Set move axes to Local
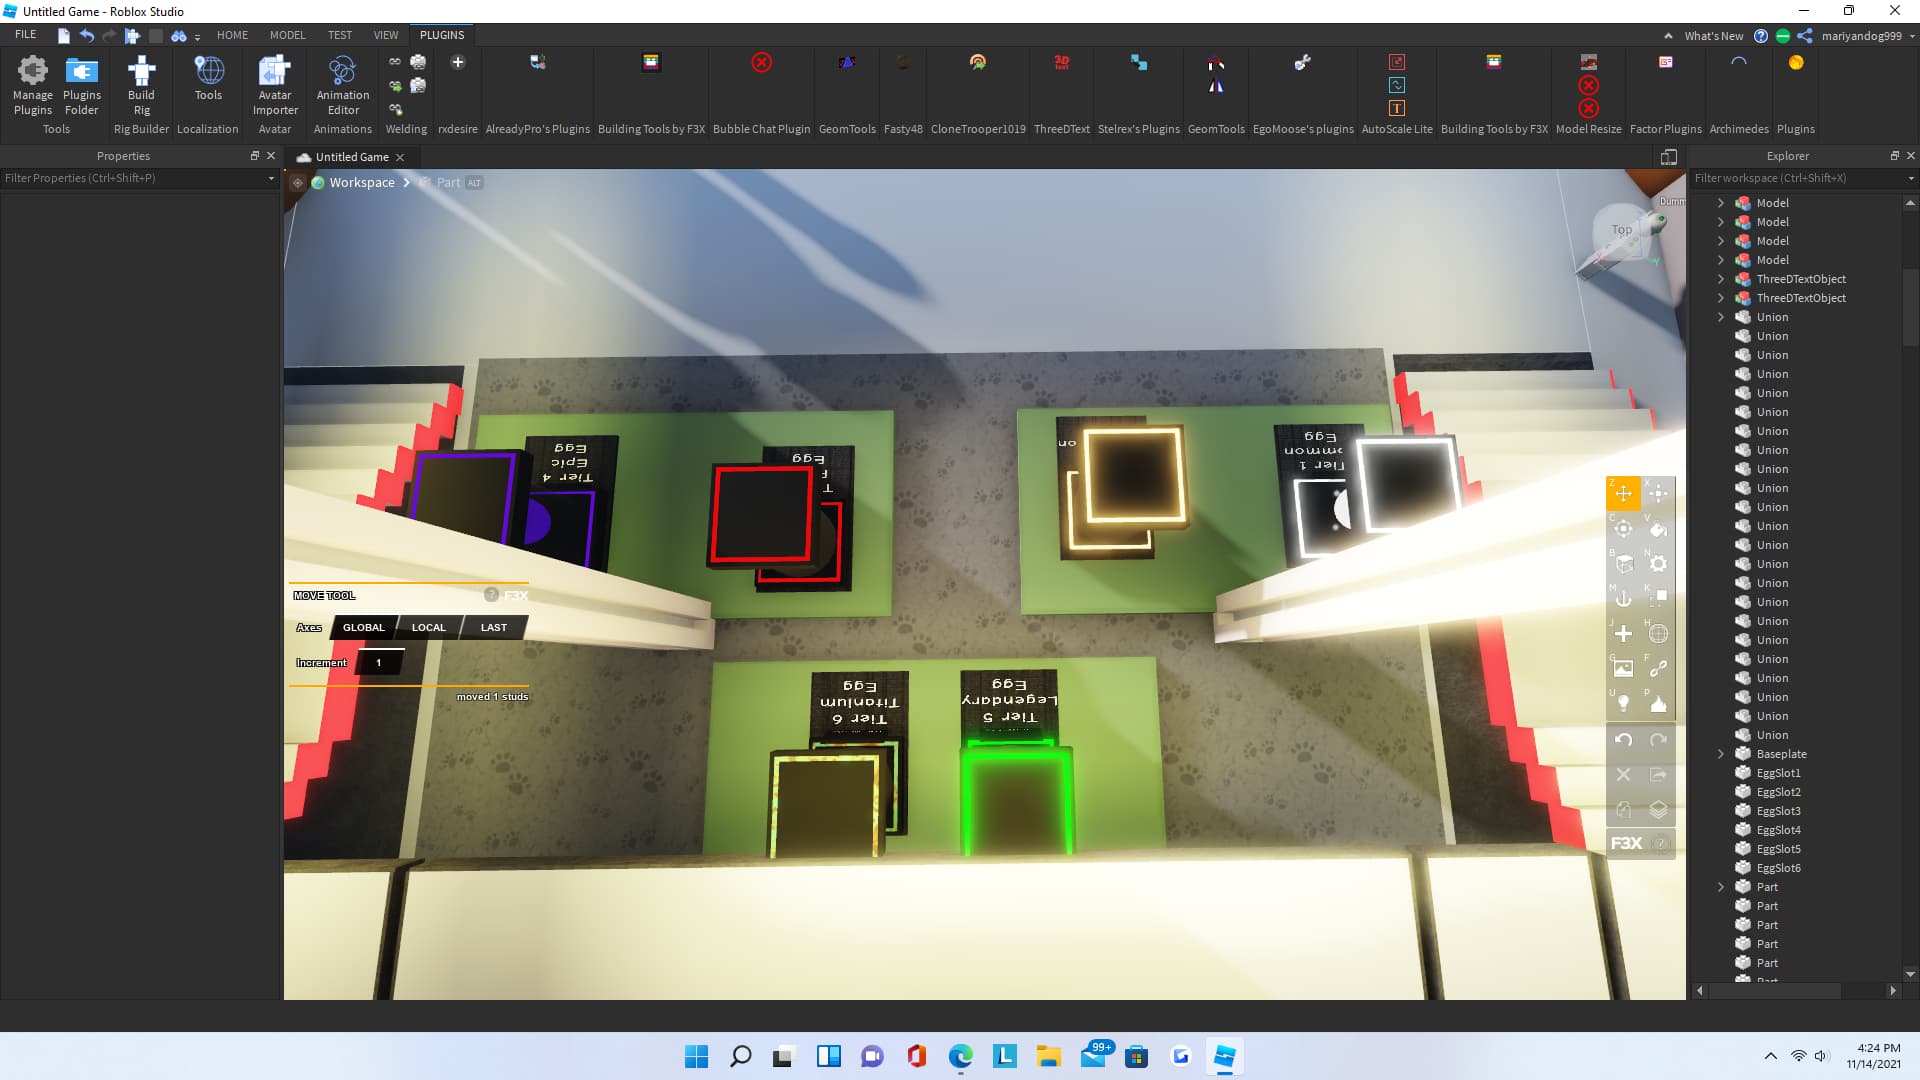1920x1080 pixels. 428,628
